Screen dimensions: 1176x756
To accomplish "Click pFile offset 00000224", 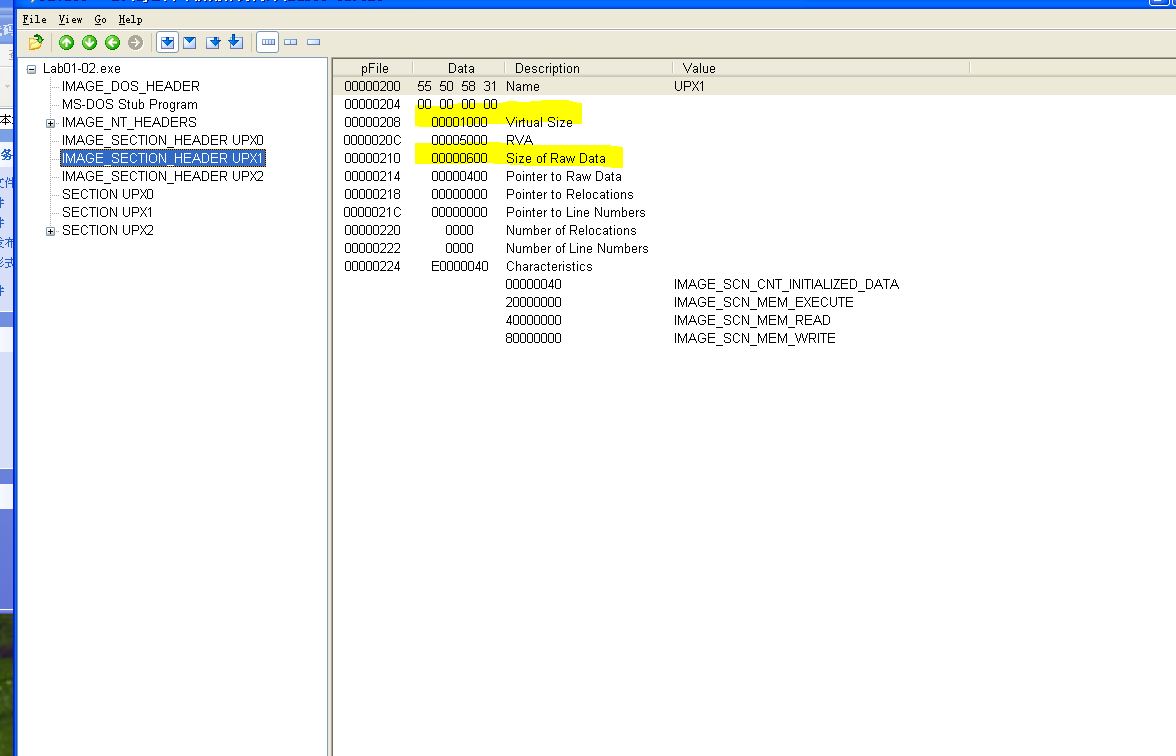I will coord(372,266).
